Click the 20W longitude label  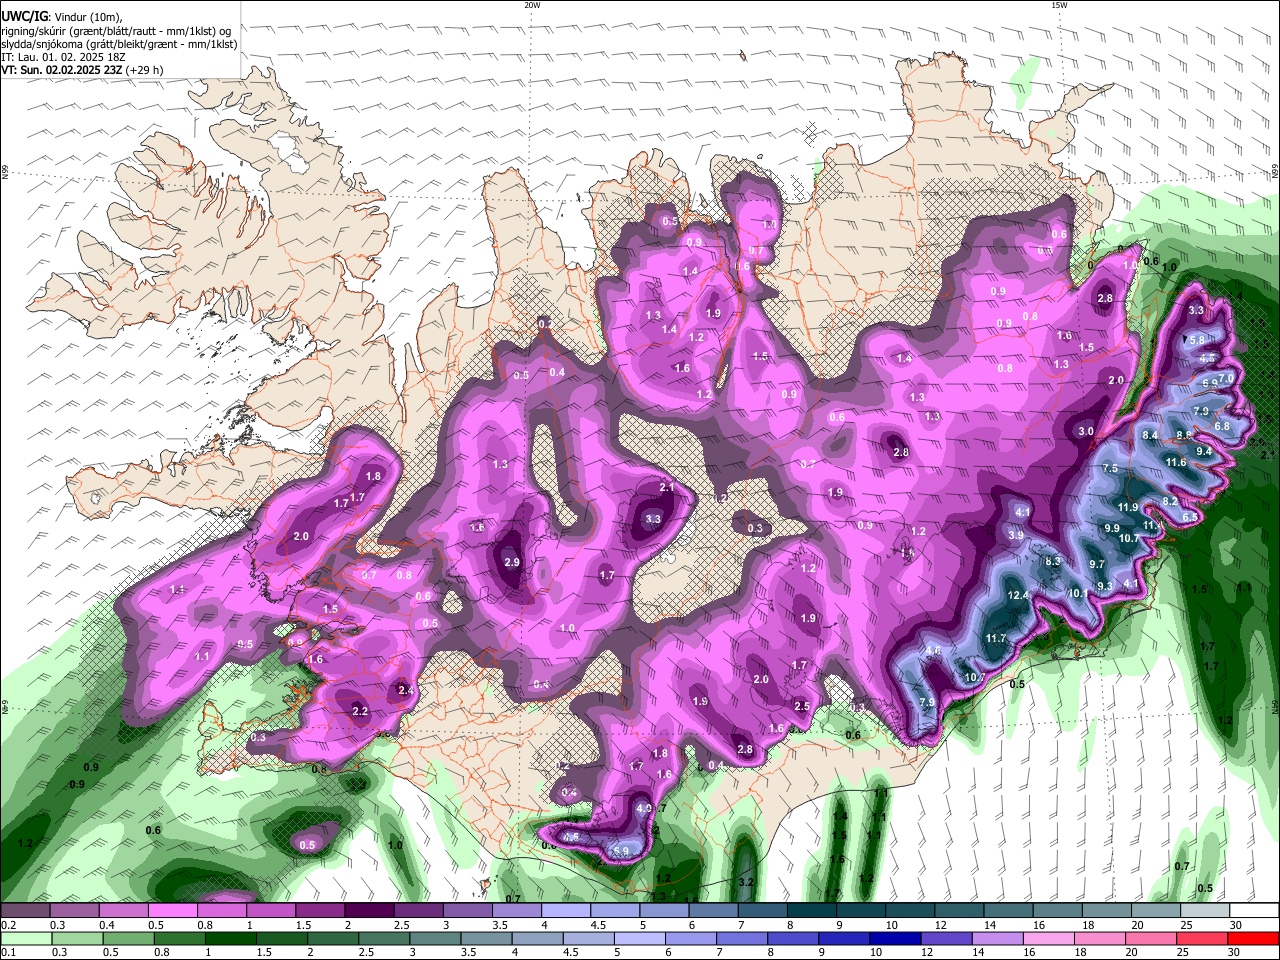click(x=532, y=5)
